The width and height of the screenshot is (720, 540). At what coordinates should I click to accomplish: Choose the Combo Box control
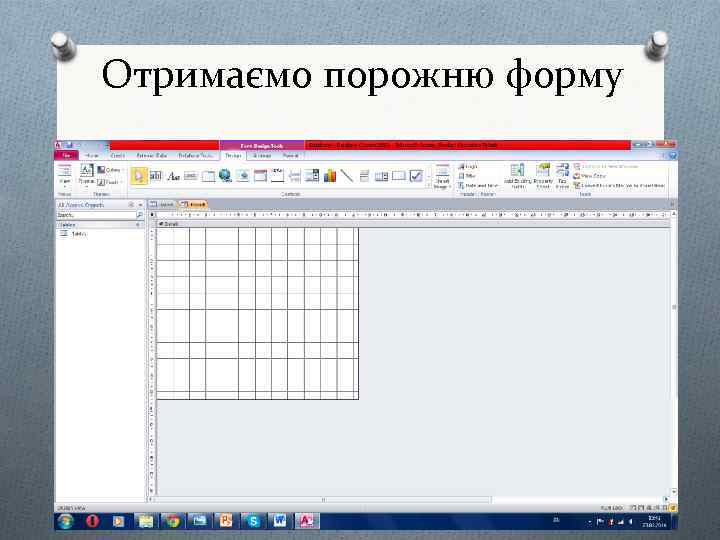[x=312, y=176]
